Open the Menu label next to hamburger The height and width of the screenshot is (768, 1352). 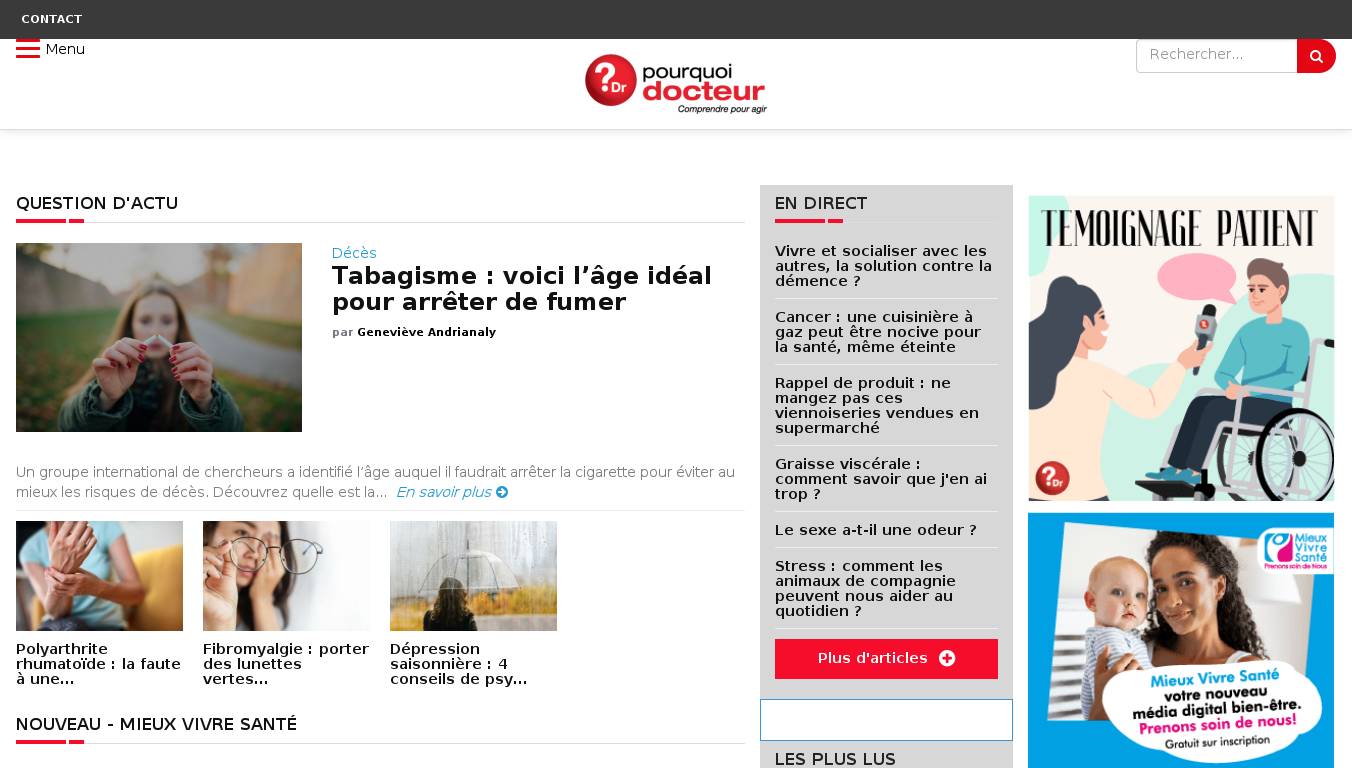point(65,49)
